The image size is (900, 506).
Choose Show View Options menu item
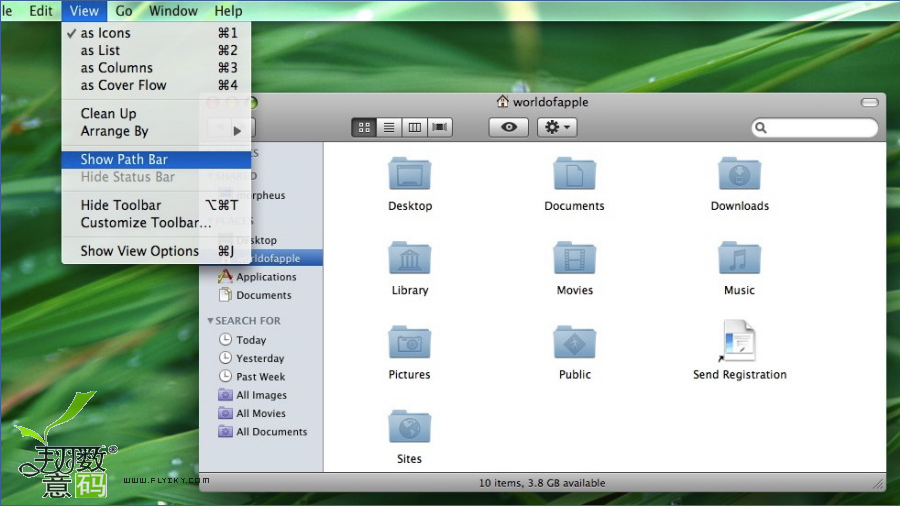point(156,251)
